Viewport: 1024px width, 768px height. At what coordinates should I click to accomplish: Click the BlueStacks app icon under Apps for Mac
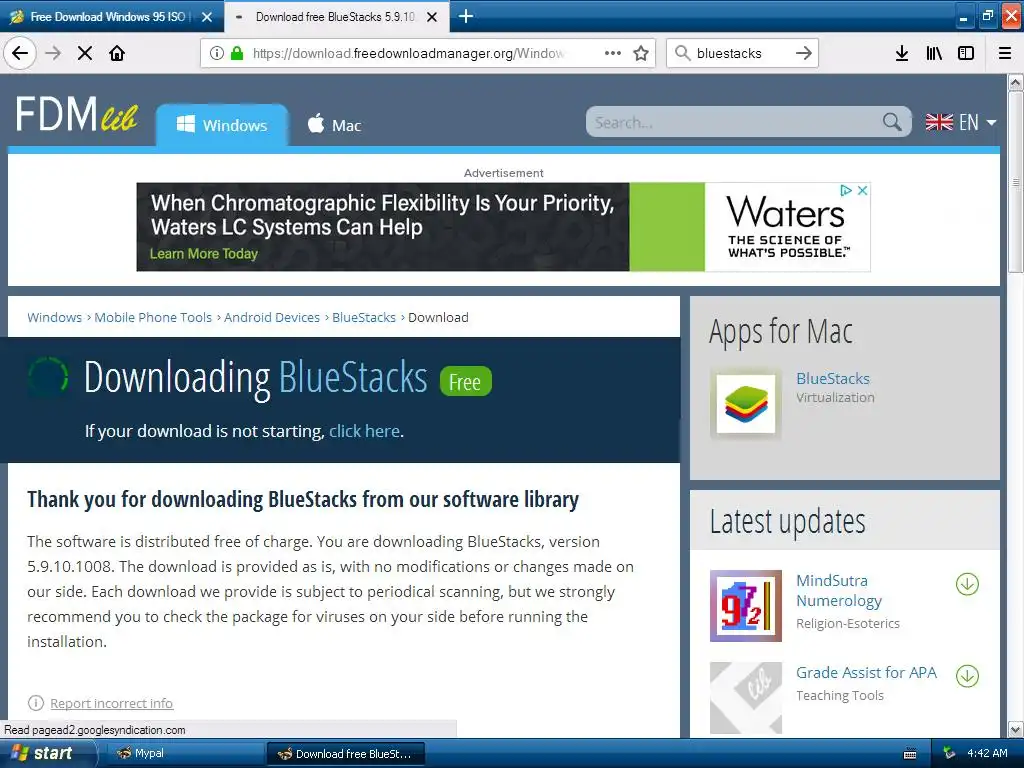point(746,404)
